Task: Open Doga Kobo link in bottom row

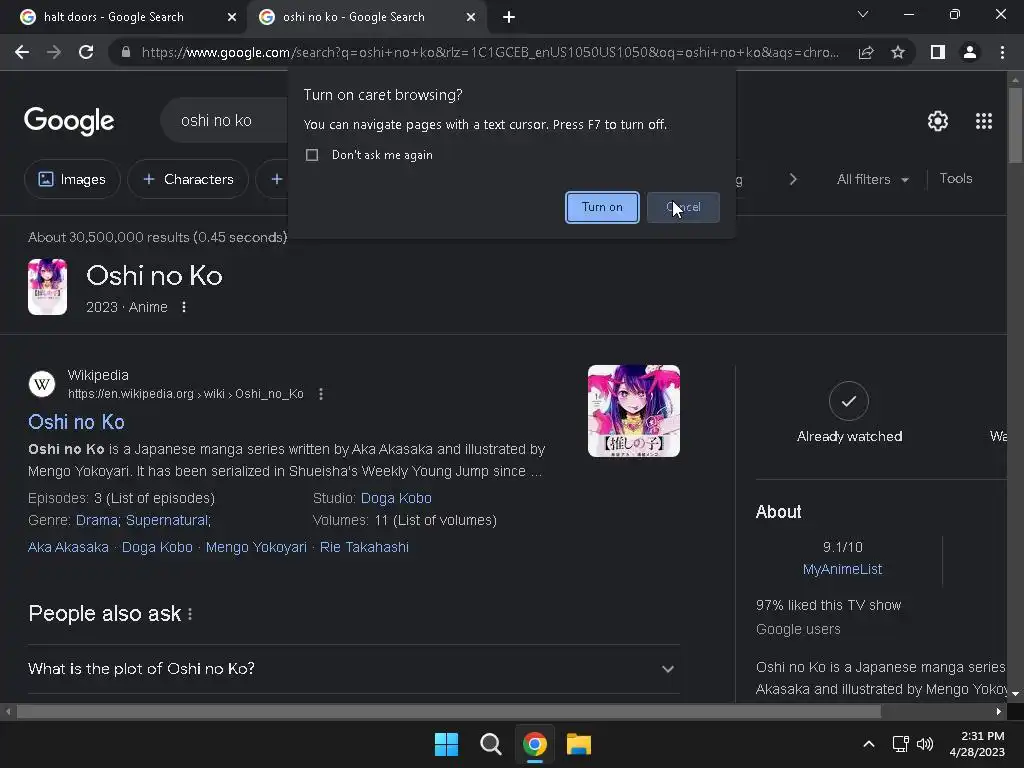Action: [157, 547]
